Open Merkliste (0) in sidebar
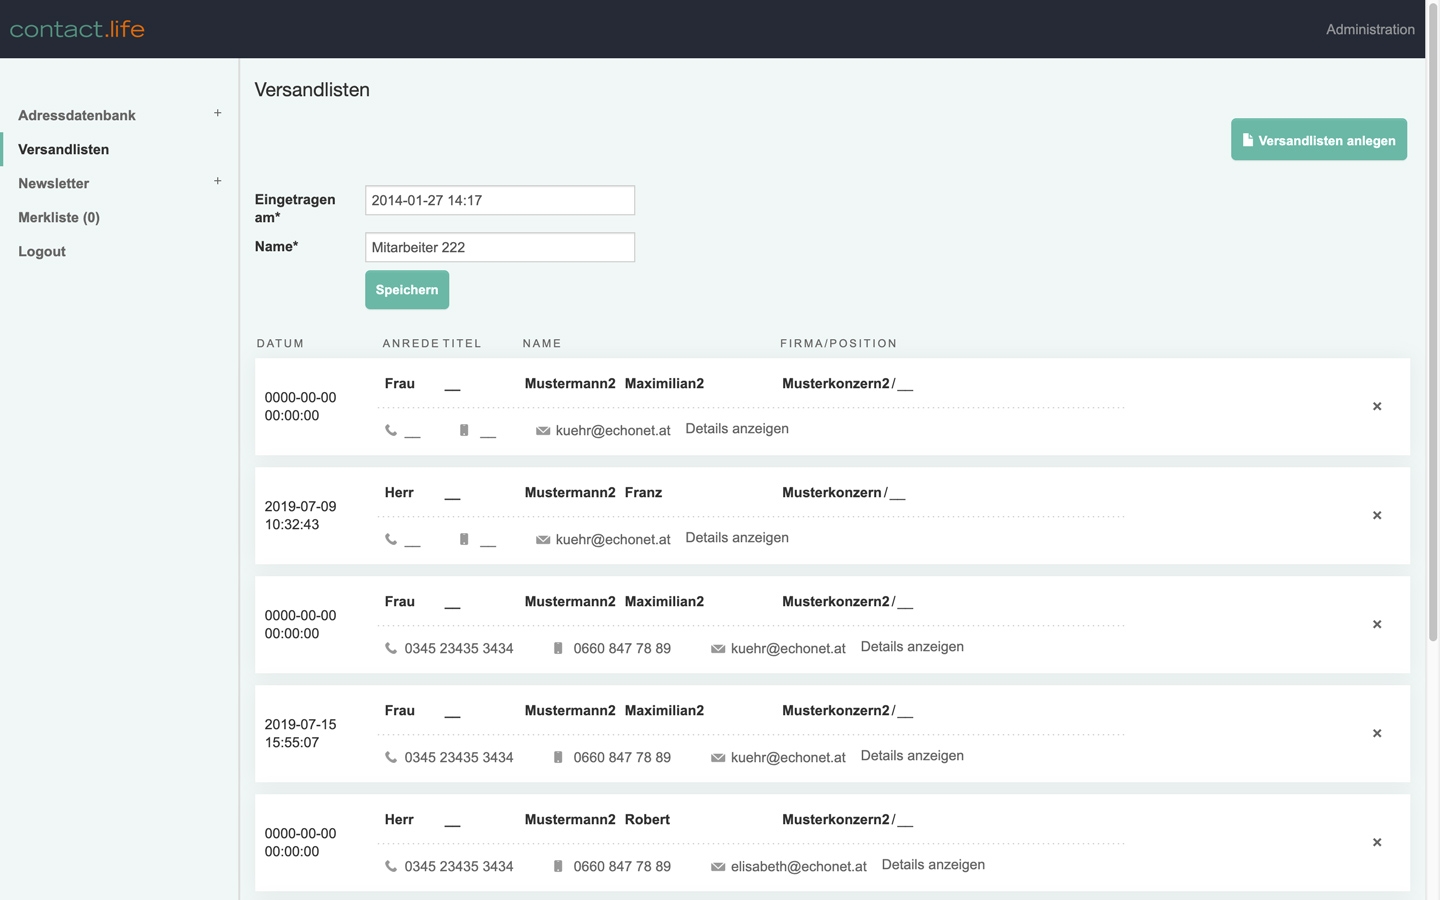 (59, 218)
